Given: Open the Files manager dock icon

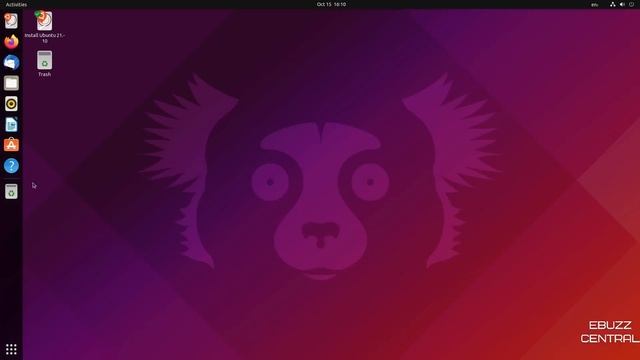Looking at the screenshot, I should pyautogui.click(x=11, y=83).
